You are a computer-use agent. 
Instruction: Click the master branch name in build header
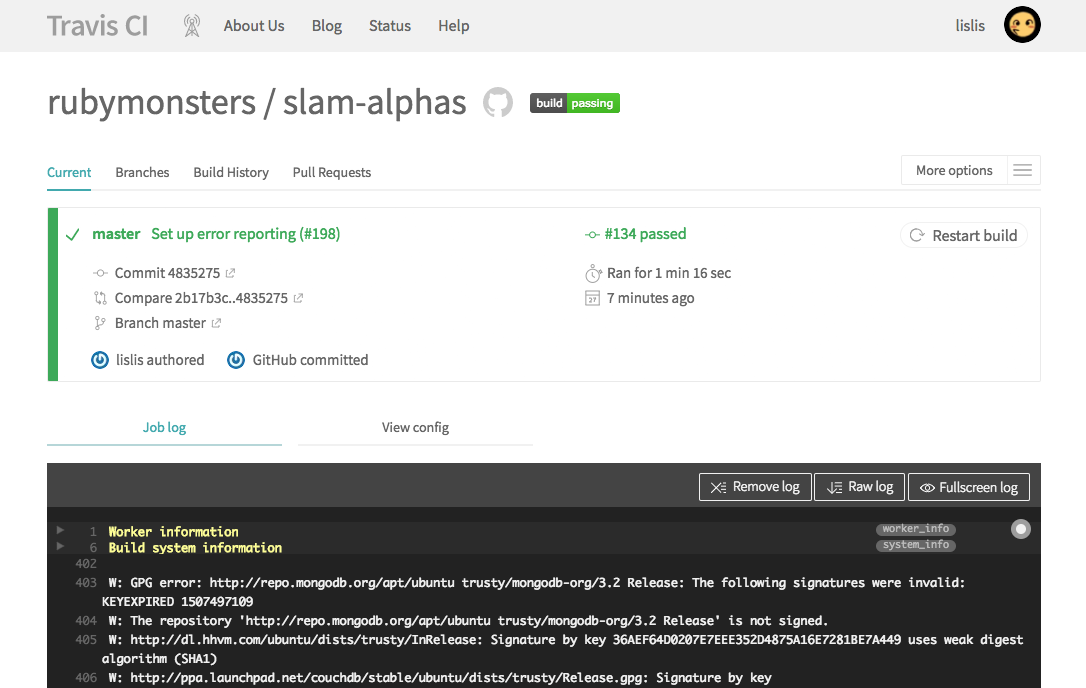click(x=116, y=234)
